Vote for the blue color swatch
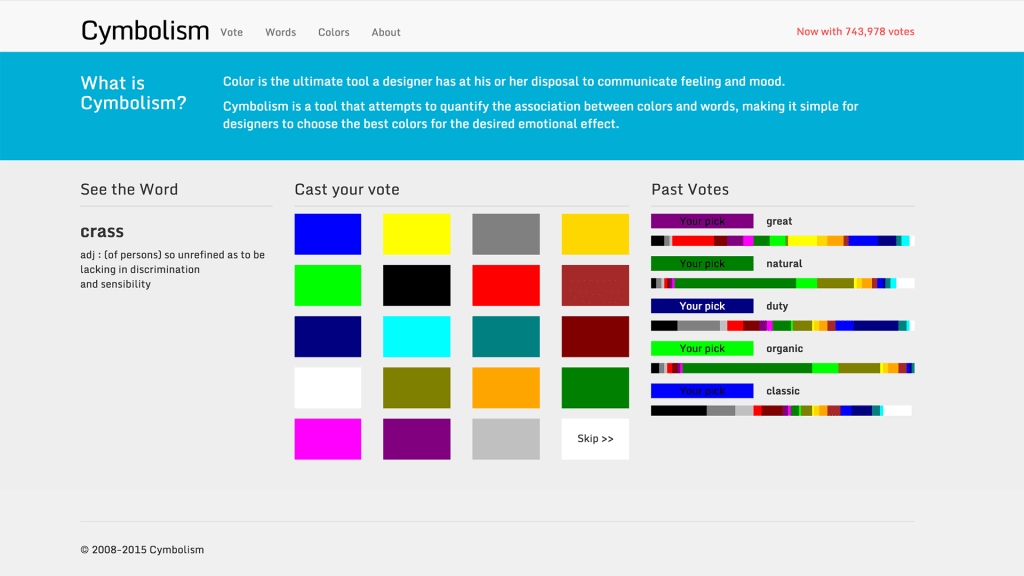1024x576 pixels. 326,233
